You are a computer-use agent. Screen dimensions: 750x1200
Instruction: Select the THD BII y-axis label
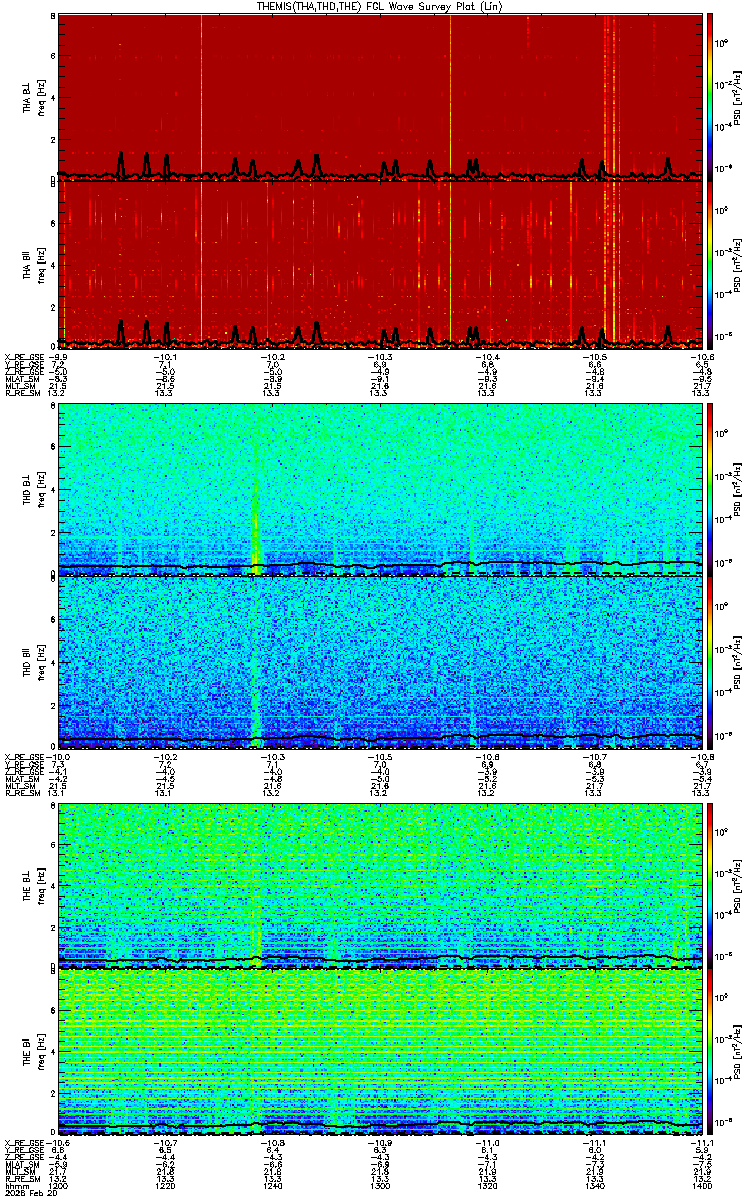click(x=27, y=662)
